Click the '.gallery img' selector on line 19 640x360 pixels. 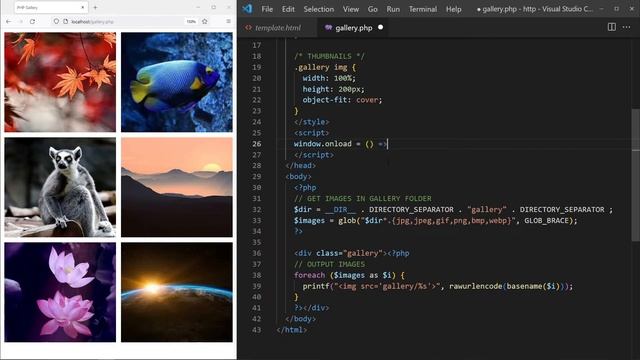point(320,67)
